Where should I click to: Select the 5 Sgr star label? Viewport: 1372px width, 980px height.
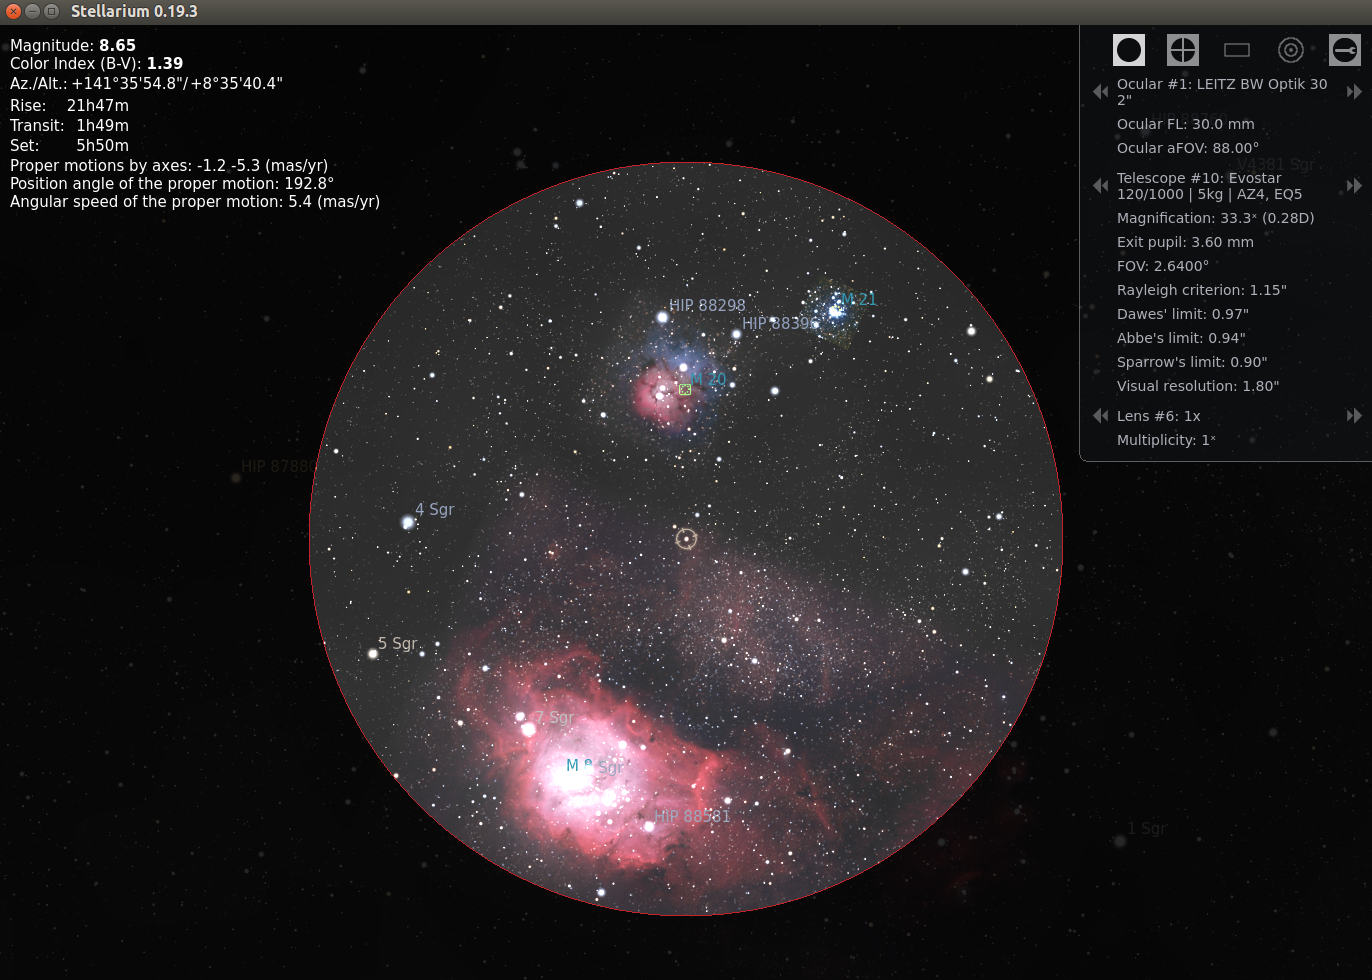397,644
